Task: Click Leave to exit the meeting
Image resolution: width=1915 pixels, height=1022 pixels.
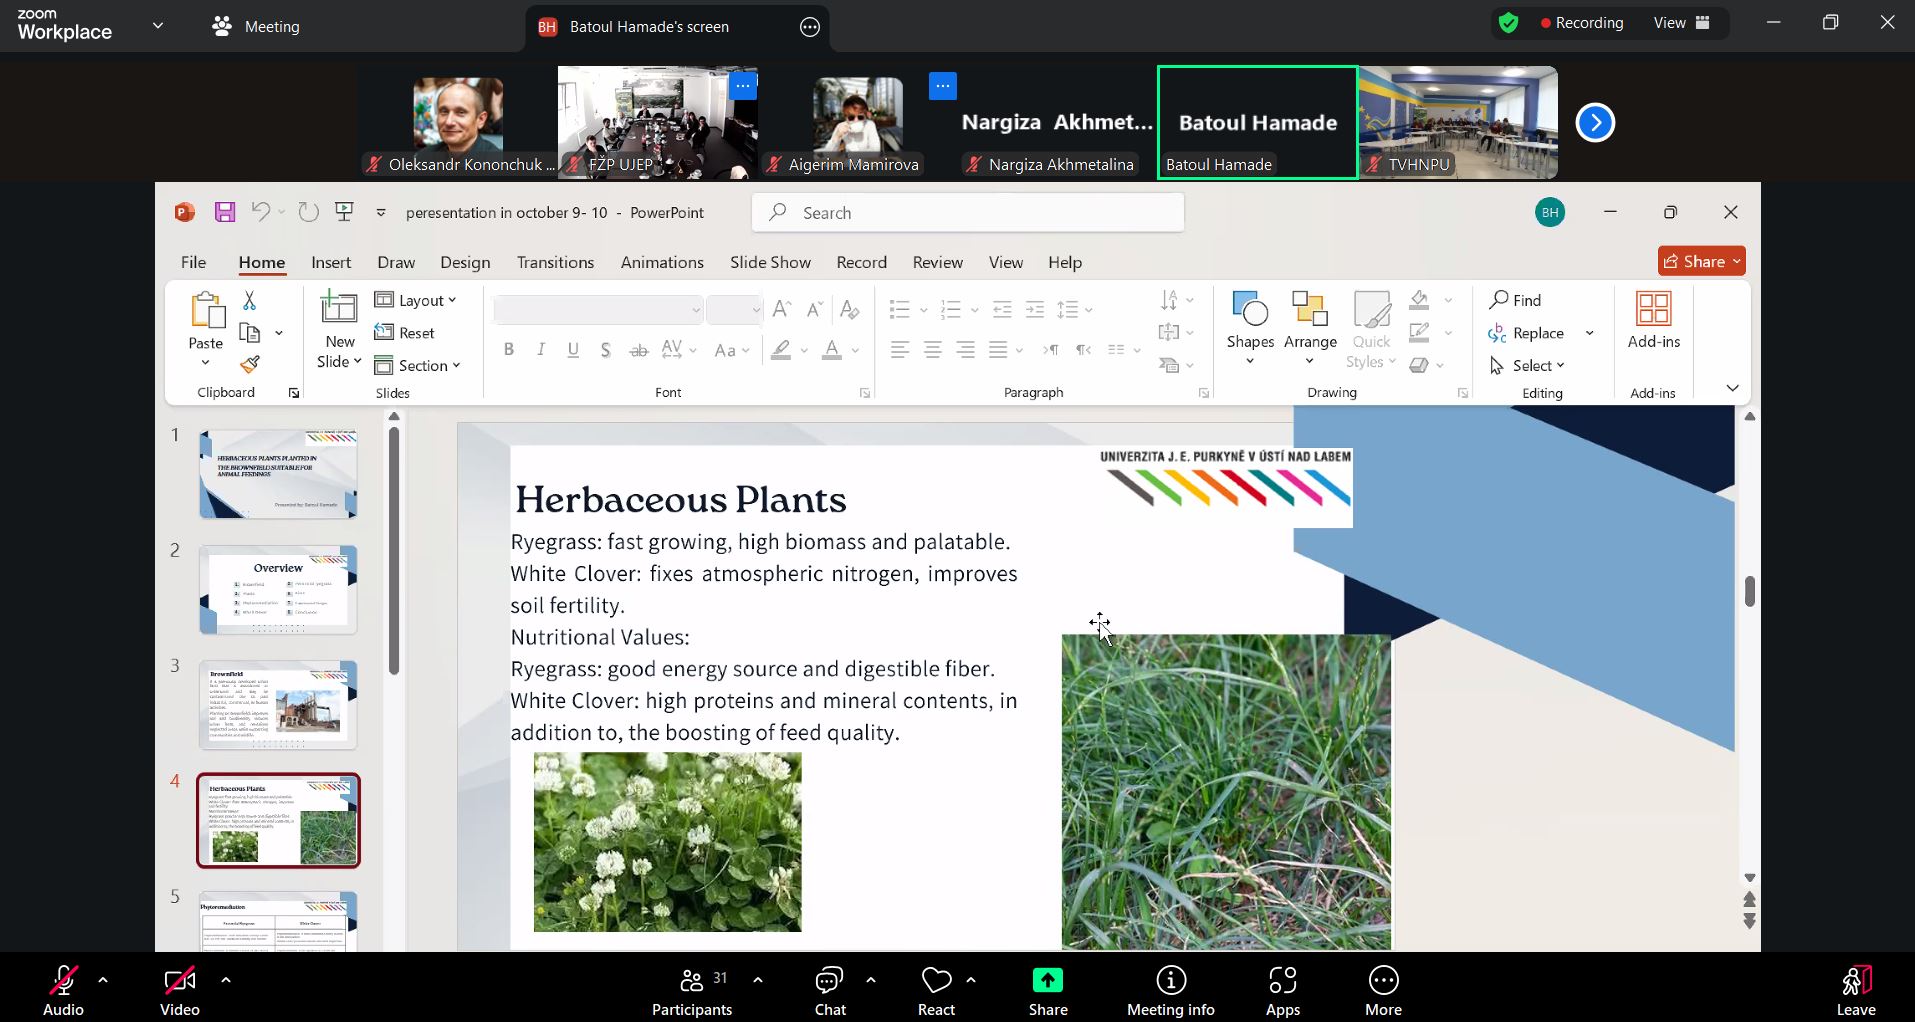Action: click(x=1855, y=990)
